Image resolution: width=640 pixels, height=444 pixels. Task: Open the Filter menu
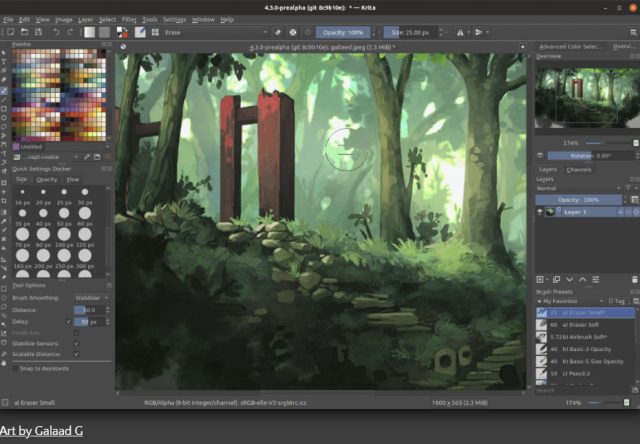pos(129,20)
